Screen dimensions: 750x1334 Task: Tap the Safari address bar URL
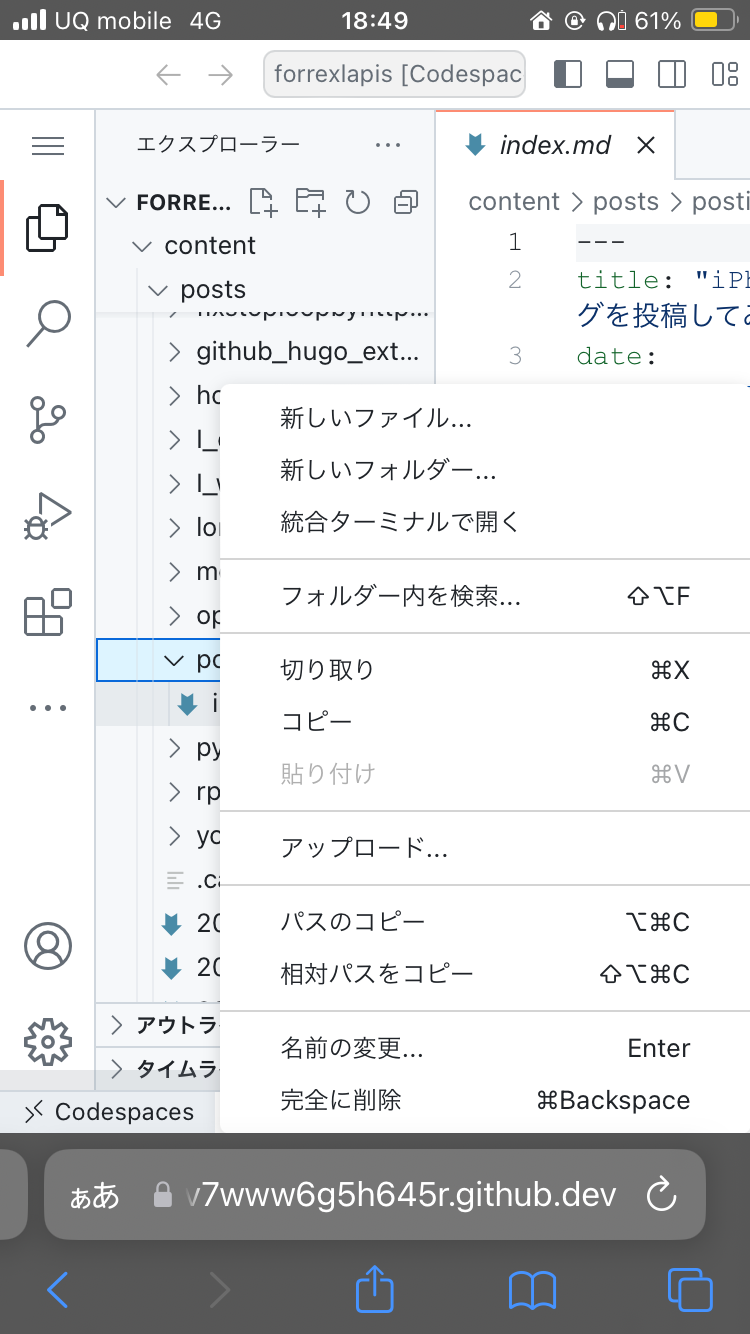(400, 1194)
